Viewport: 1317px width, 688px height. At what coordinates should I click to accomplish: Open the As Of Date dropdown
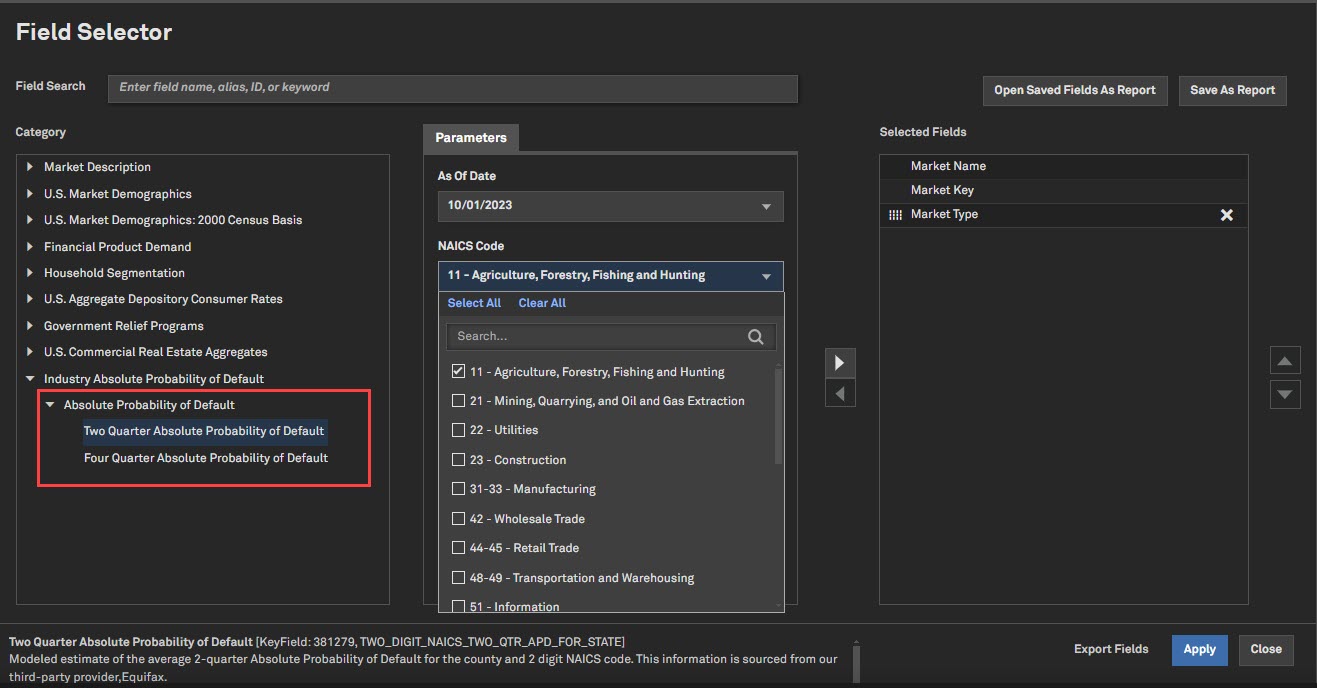point(610,206)
